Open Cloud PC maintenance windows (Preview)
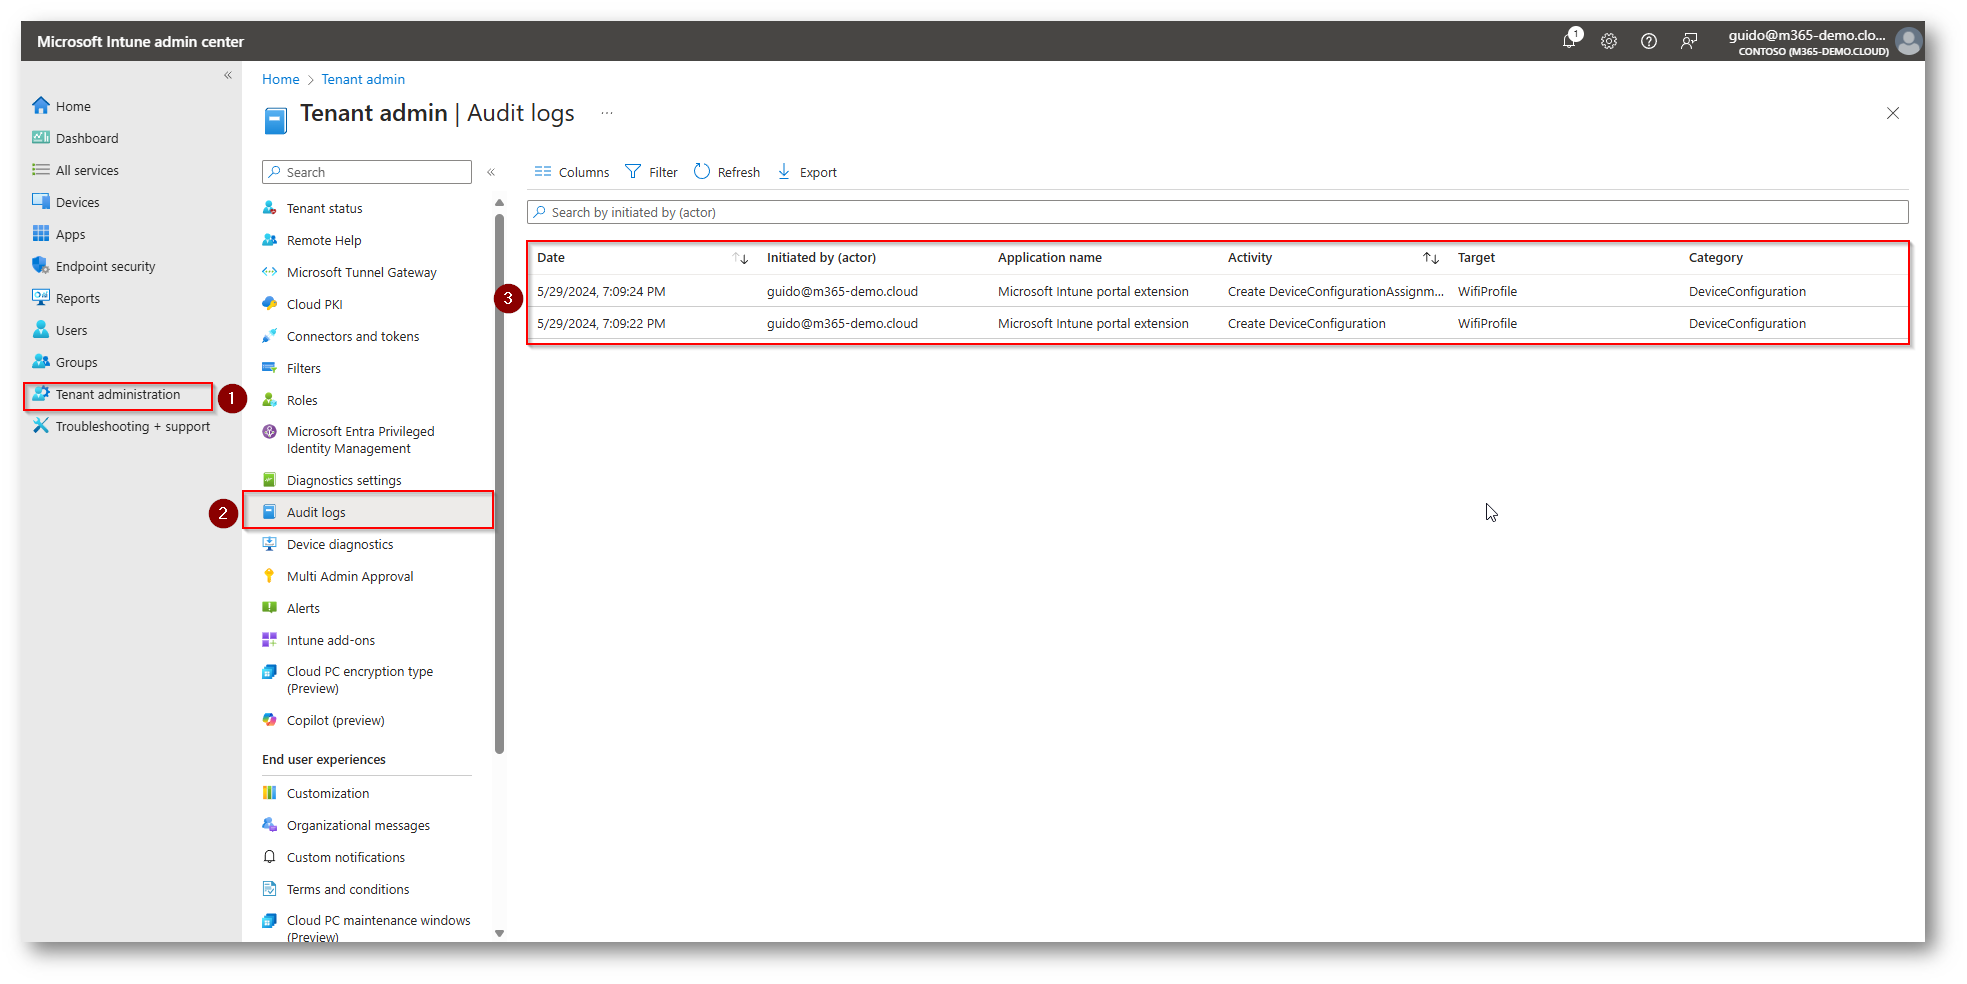This screenshot has height=984, width=1967. (378, 928)
